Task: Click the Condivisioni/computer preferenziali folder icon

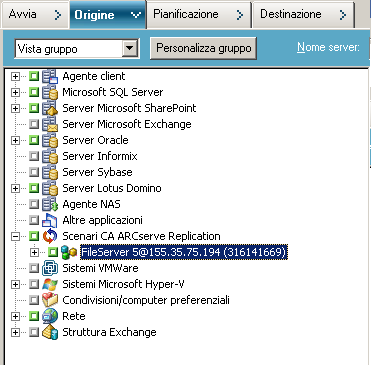Action: pos(50,300)
